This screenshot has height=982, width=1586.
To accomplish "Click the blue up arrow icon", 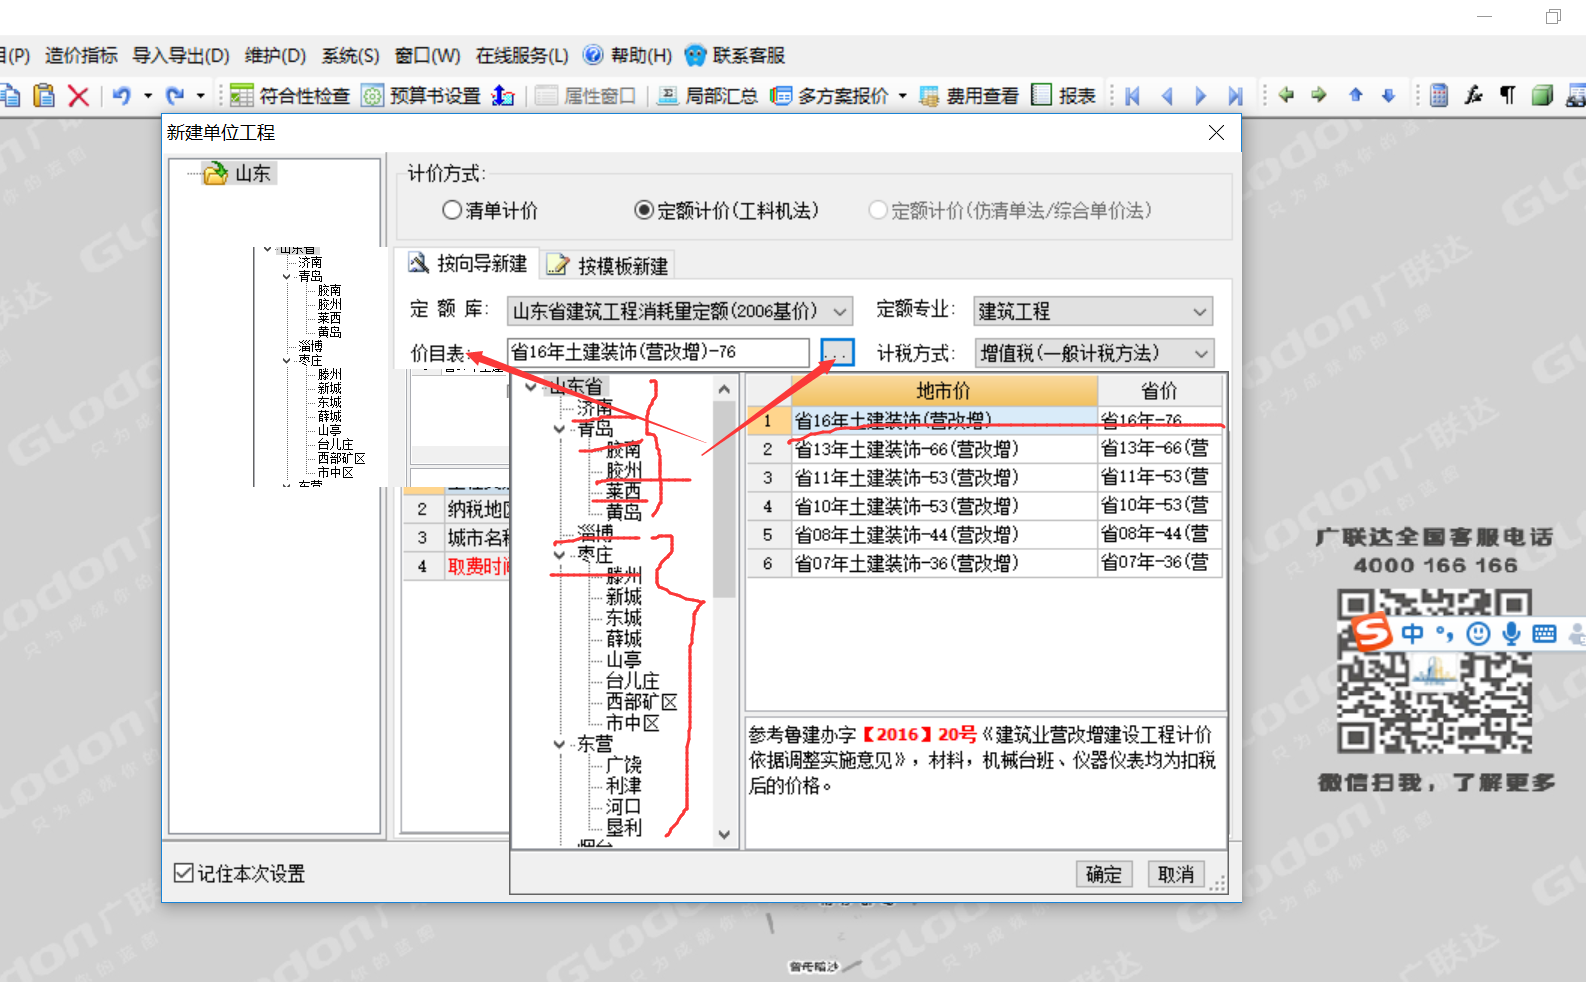I will 1356,95.
